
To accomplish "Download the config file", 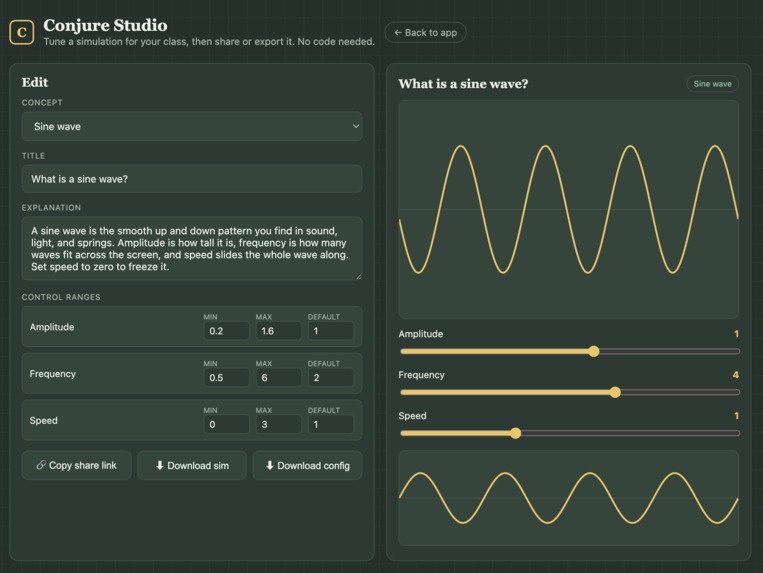I will coord(307,465).
